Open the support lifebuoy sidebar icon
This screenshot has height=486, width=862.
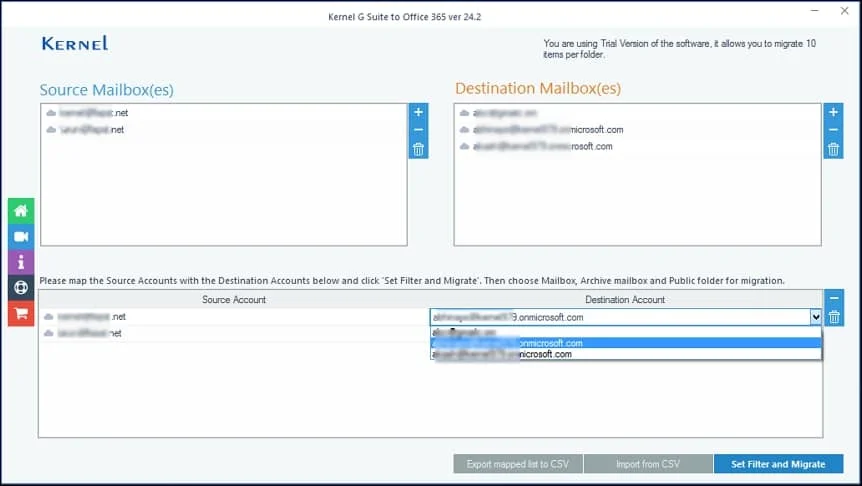(x=21, y=288)
